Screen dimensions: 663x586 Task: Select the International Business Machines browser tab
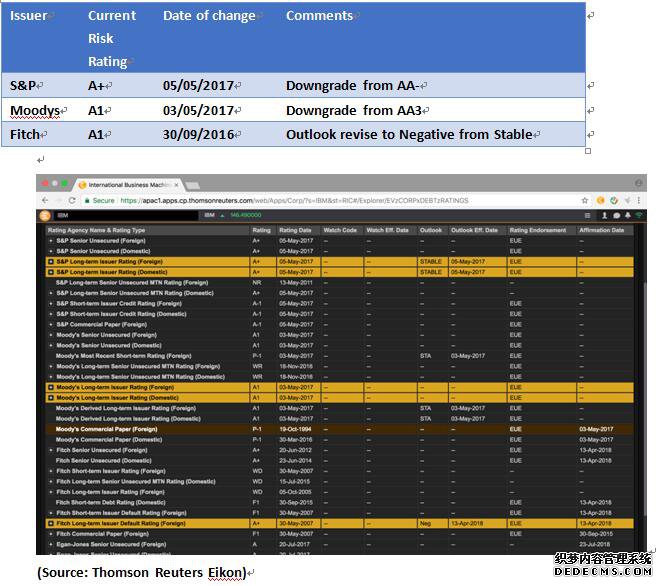coord(129,185)
